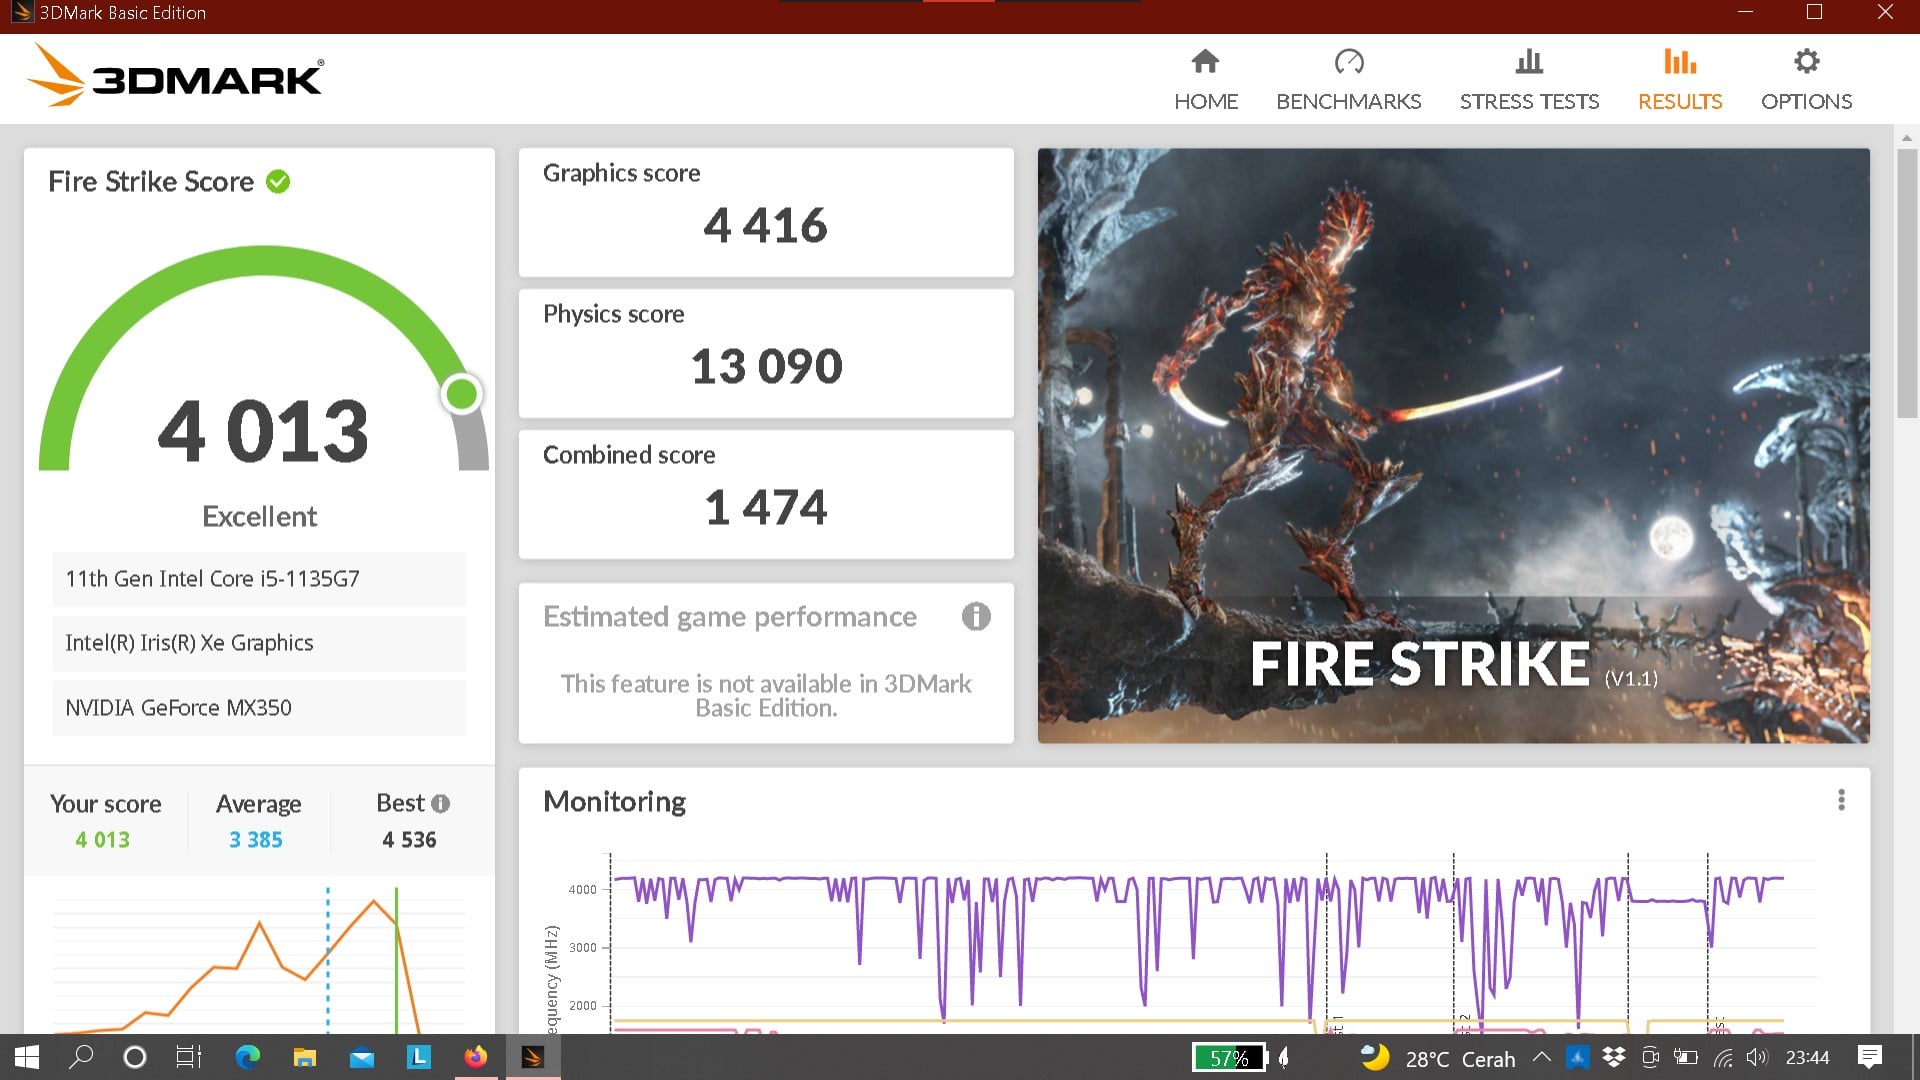Go to the HOME section
The height and width of the screenshot is (1080, 1920).
pos(1206,79)
